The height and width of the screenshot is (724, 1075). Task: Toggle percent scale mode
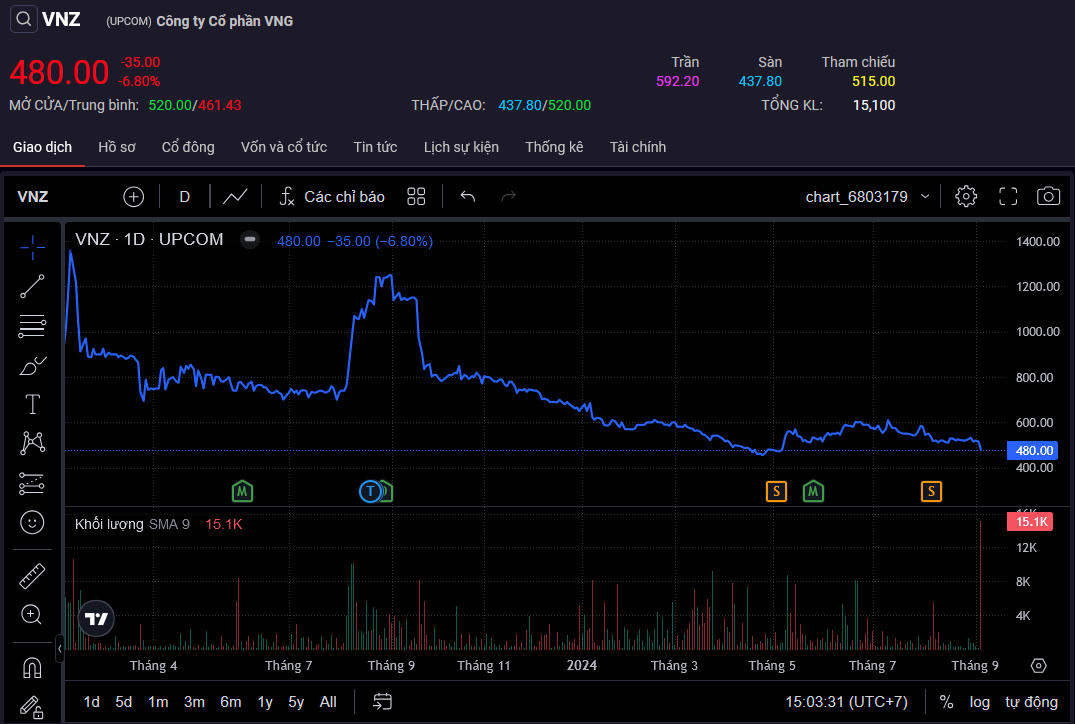(946, 702)
